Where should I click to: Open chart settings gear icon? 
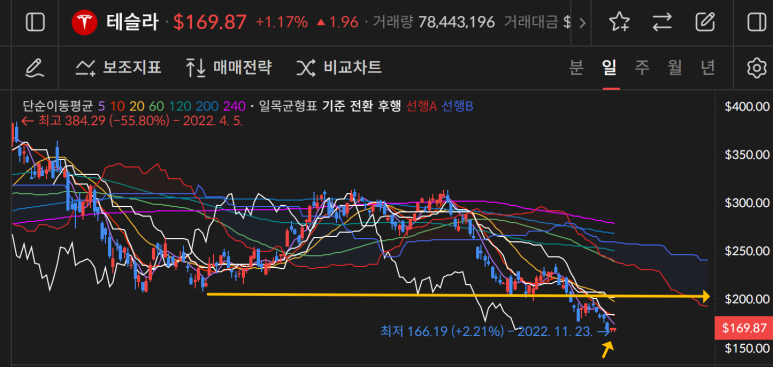[756, 68]
